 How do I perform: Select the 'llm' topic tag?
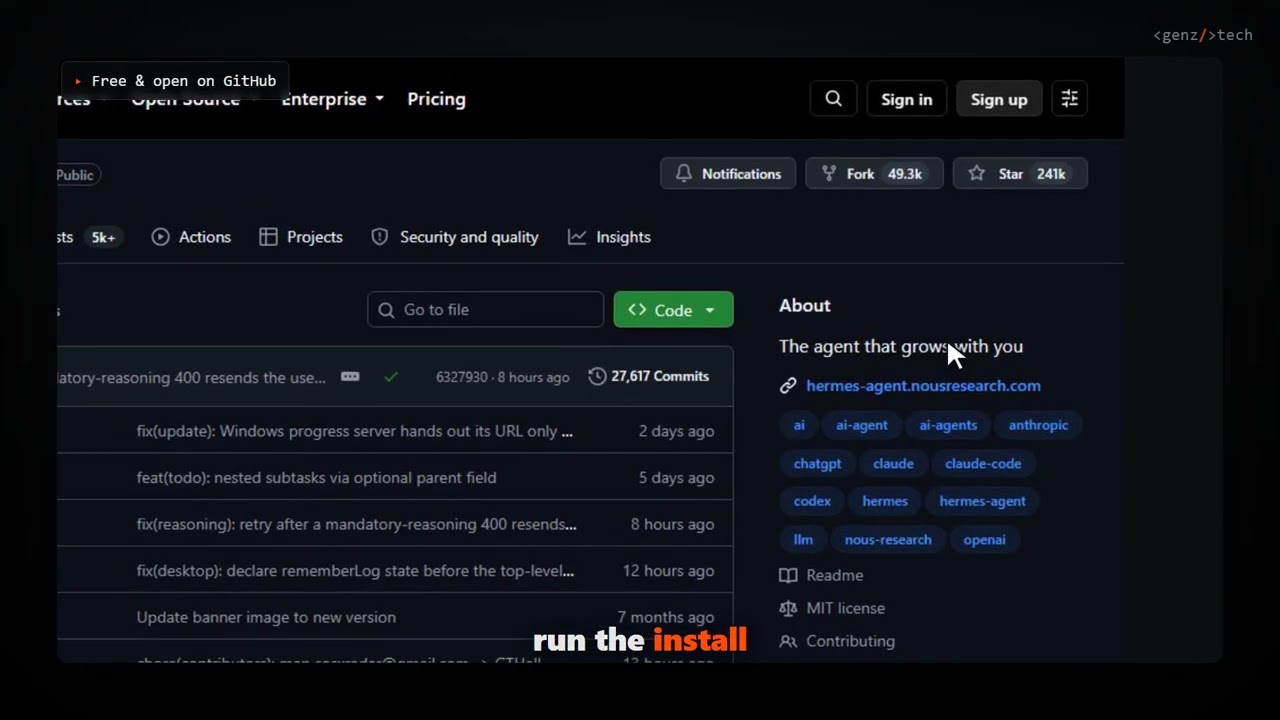coord(803,539)
